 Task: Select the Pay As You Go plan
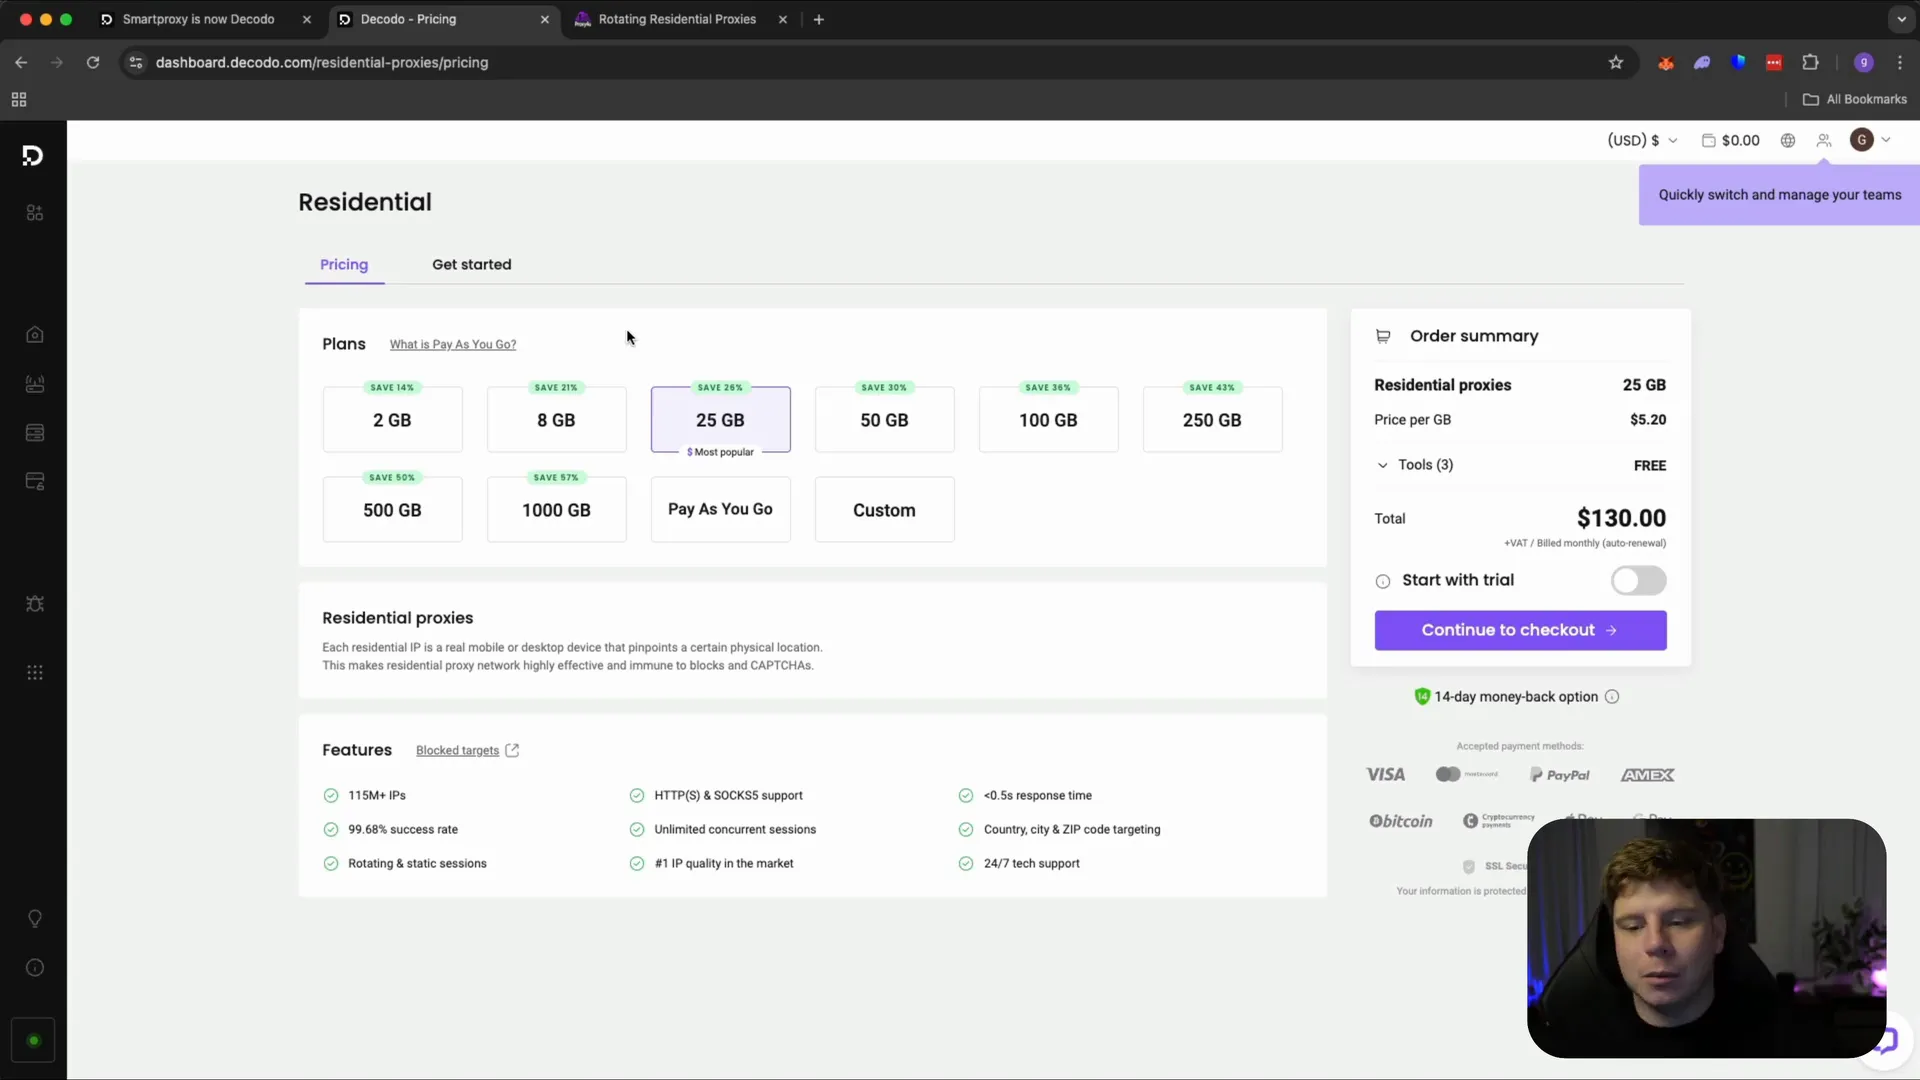coord(720,510)
